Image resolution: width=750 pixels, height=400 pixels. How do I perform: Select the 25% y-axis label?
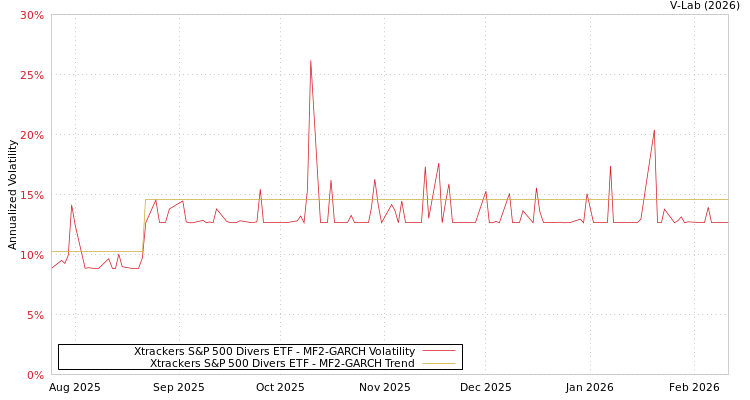pos(32,76)
